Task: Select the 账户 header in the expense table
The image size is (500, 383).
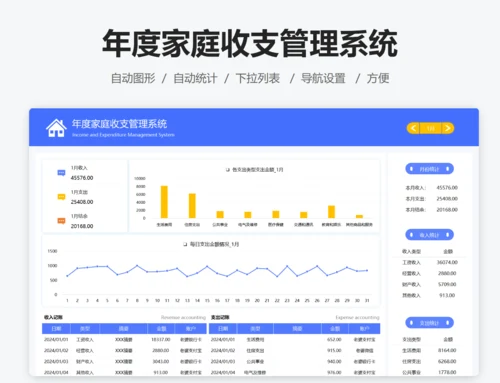Action: (364, 329)
